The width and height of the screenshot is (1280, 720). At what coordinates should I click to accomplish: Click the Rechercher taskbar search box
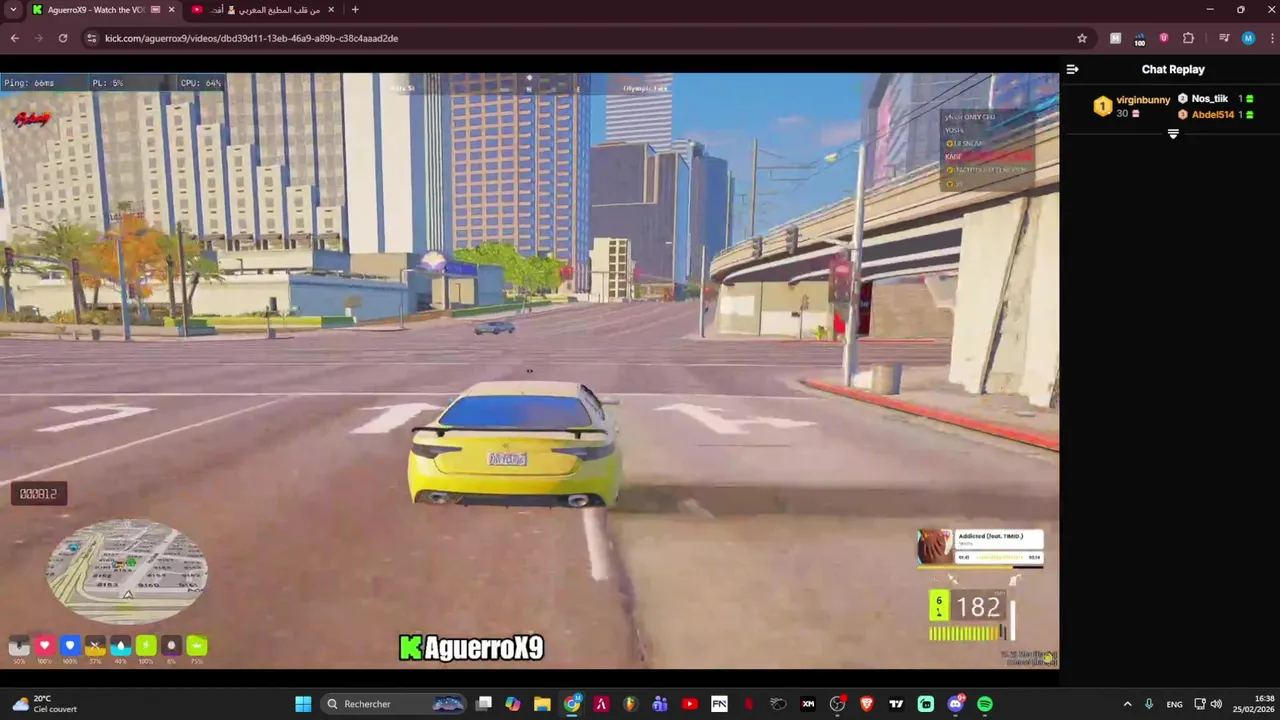(395, 704)
